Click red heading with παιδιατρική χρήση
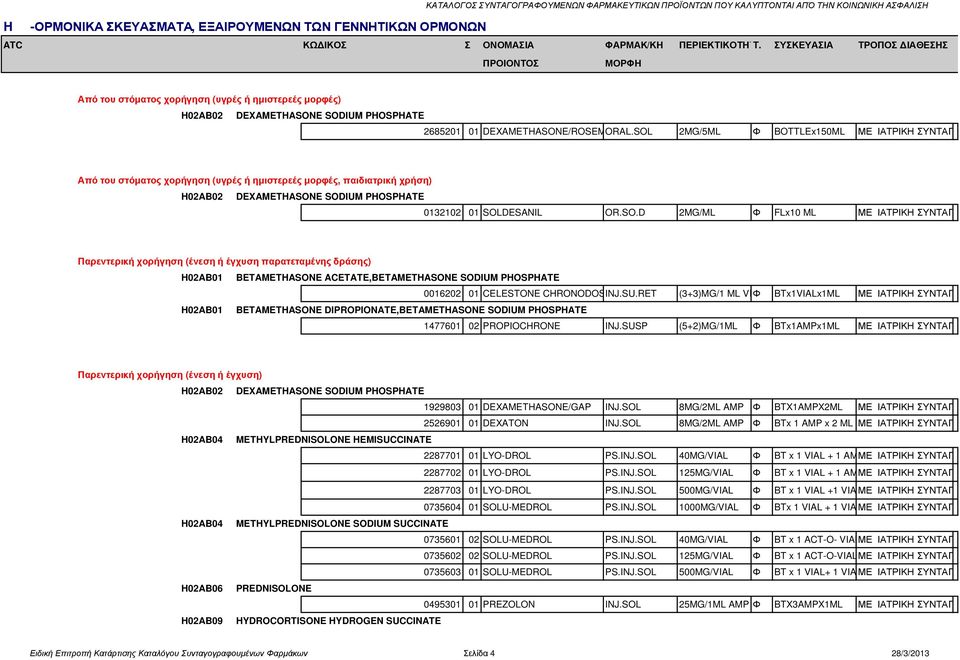 coord(255,181)
